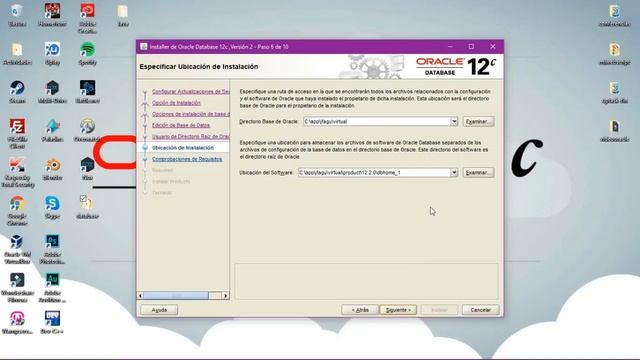Click the Ubicación del Software path field
The width and height of the screenshot is (640, 360).
374,173
